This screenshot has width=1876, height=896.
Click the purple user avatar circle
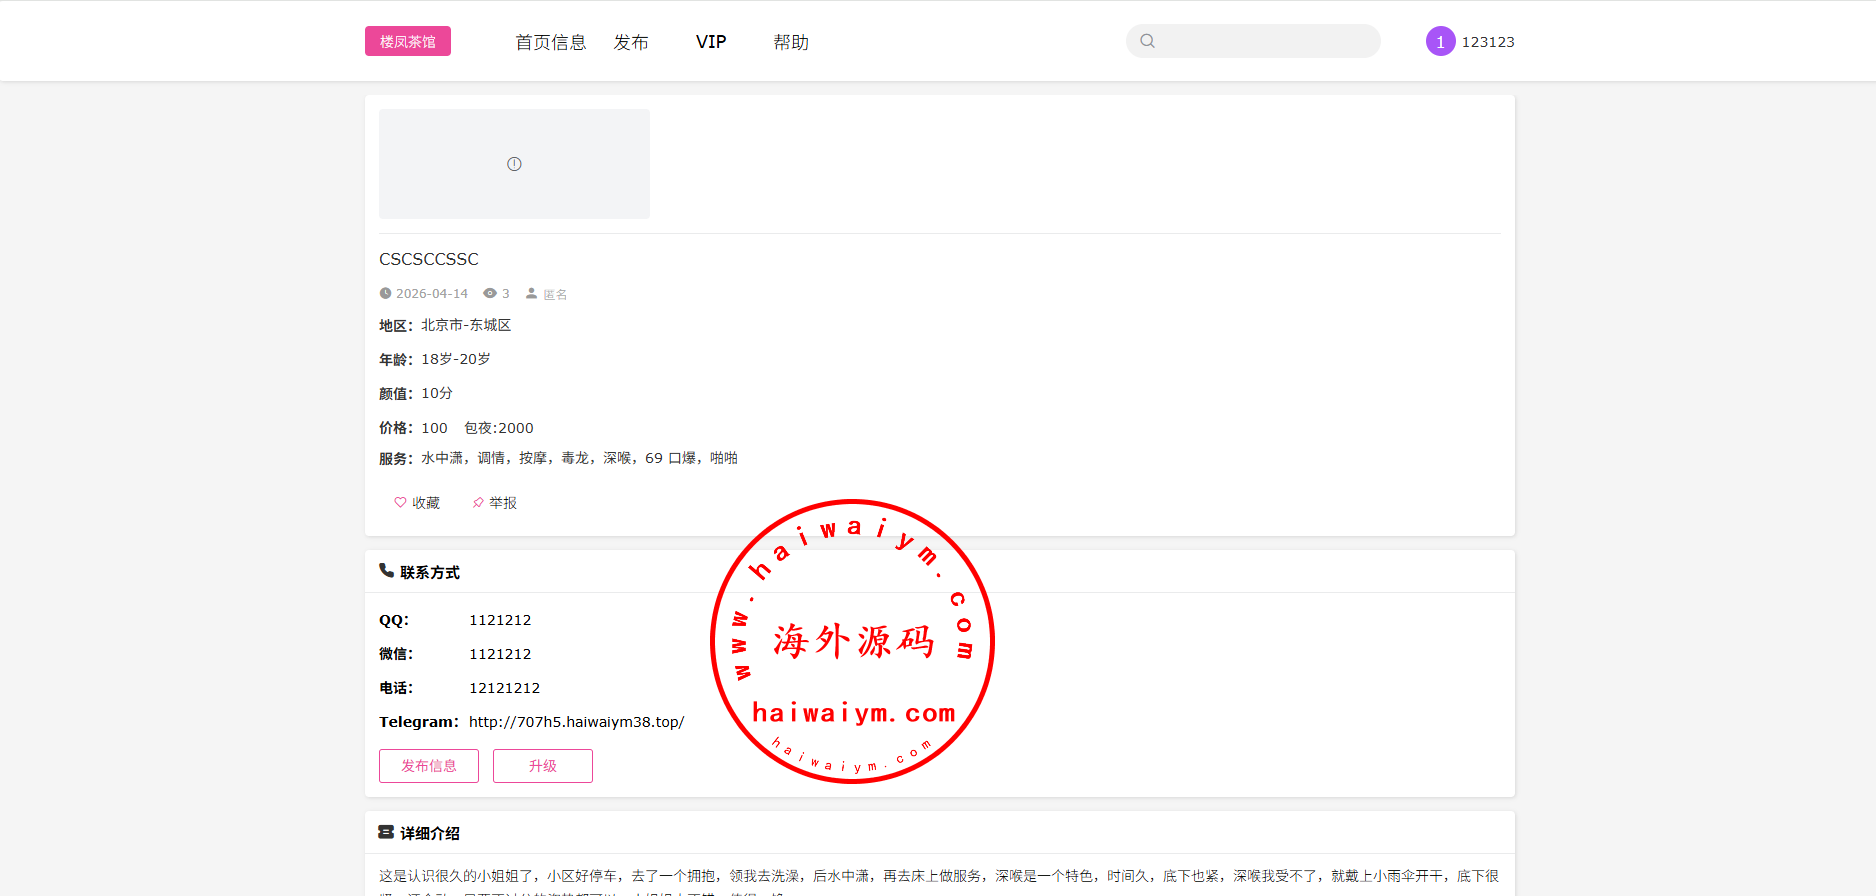click(1440, 41)
